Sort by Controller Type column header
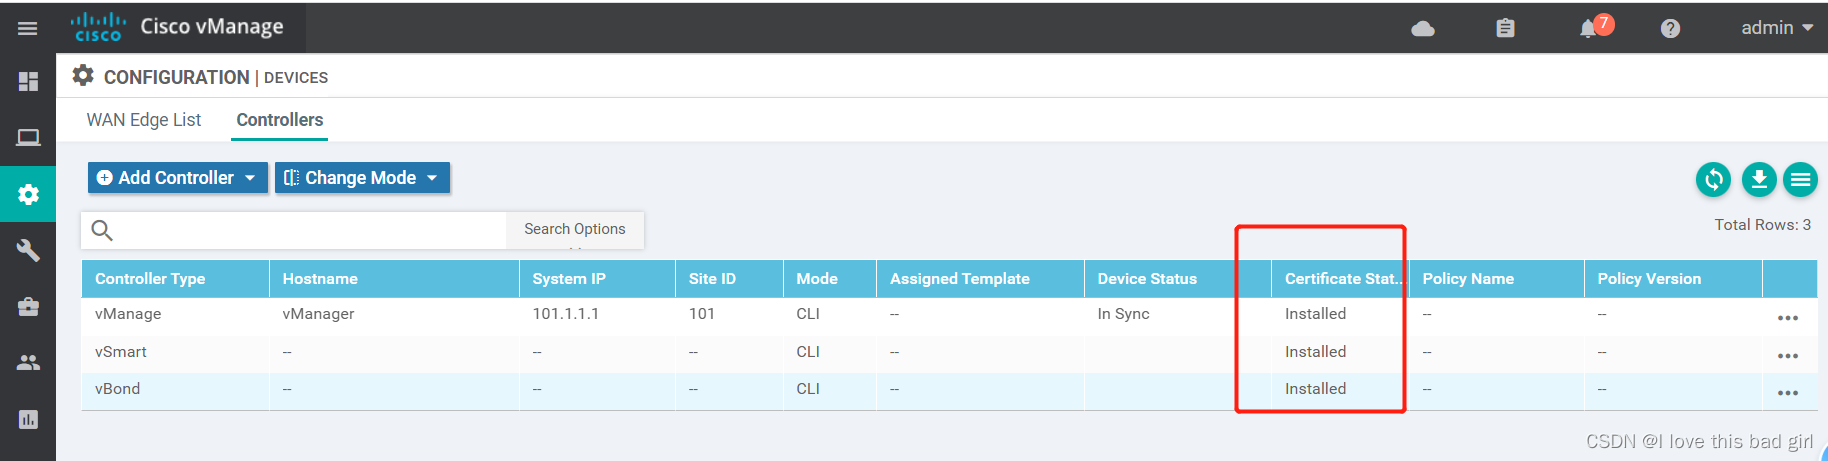Viewport: 1828px width, 461px height. [x=175, y=279]
